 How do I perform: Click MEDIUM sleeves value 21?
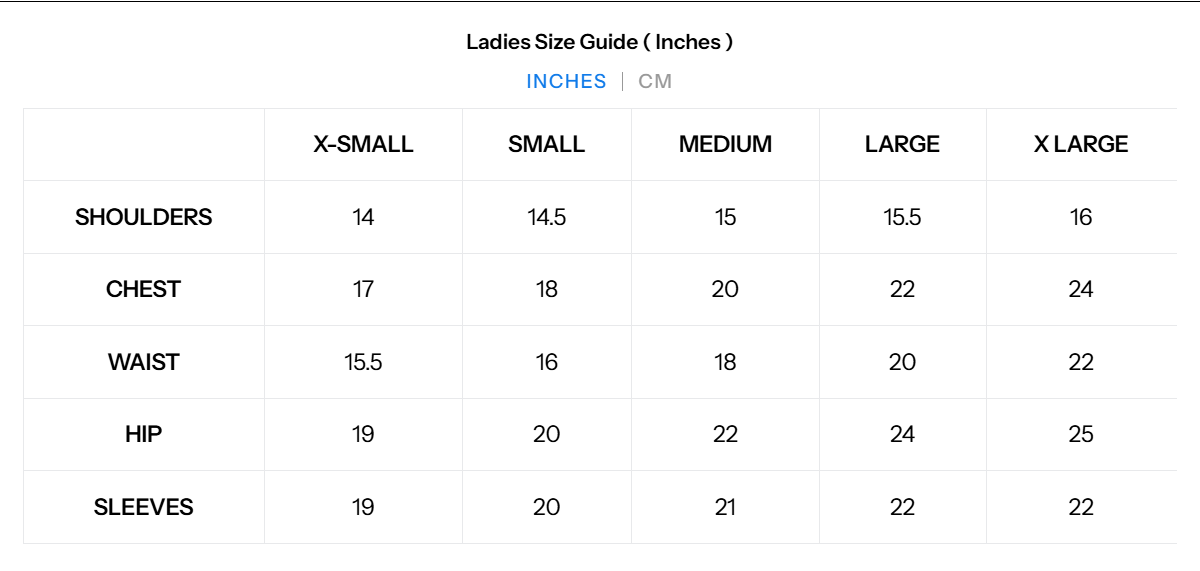coord(725,507)
